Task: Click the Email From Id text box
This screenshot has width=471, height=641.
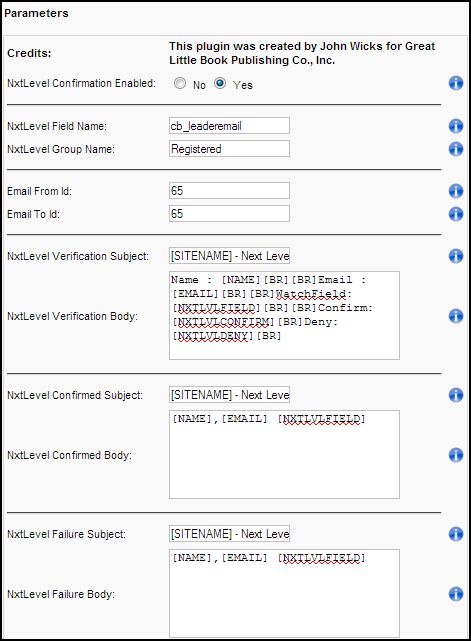Action: coord(229,191)
